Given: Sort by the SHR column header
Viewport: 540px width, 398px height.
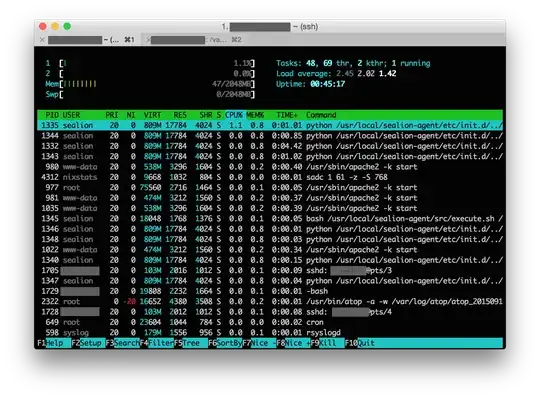Looking at the screenshot, I should pyautogui.click(x=206, y=115).
